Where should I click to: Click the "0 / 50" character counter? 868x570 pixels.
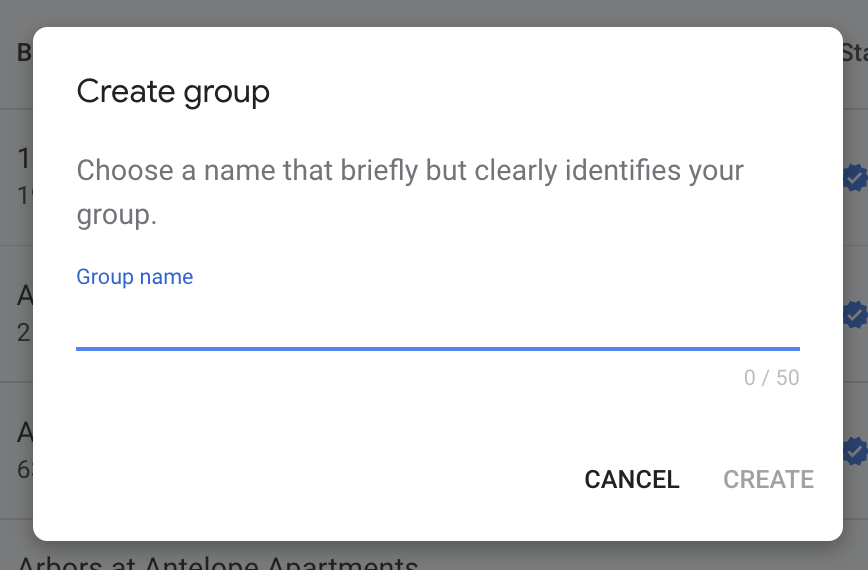771,378
